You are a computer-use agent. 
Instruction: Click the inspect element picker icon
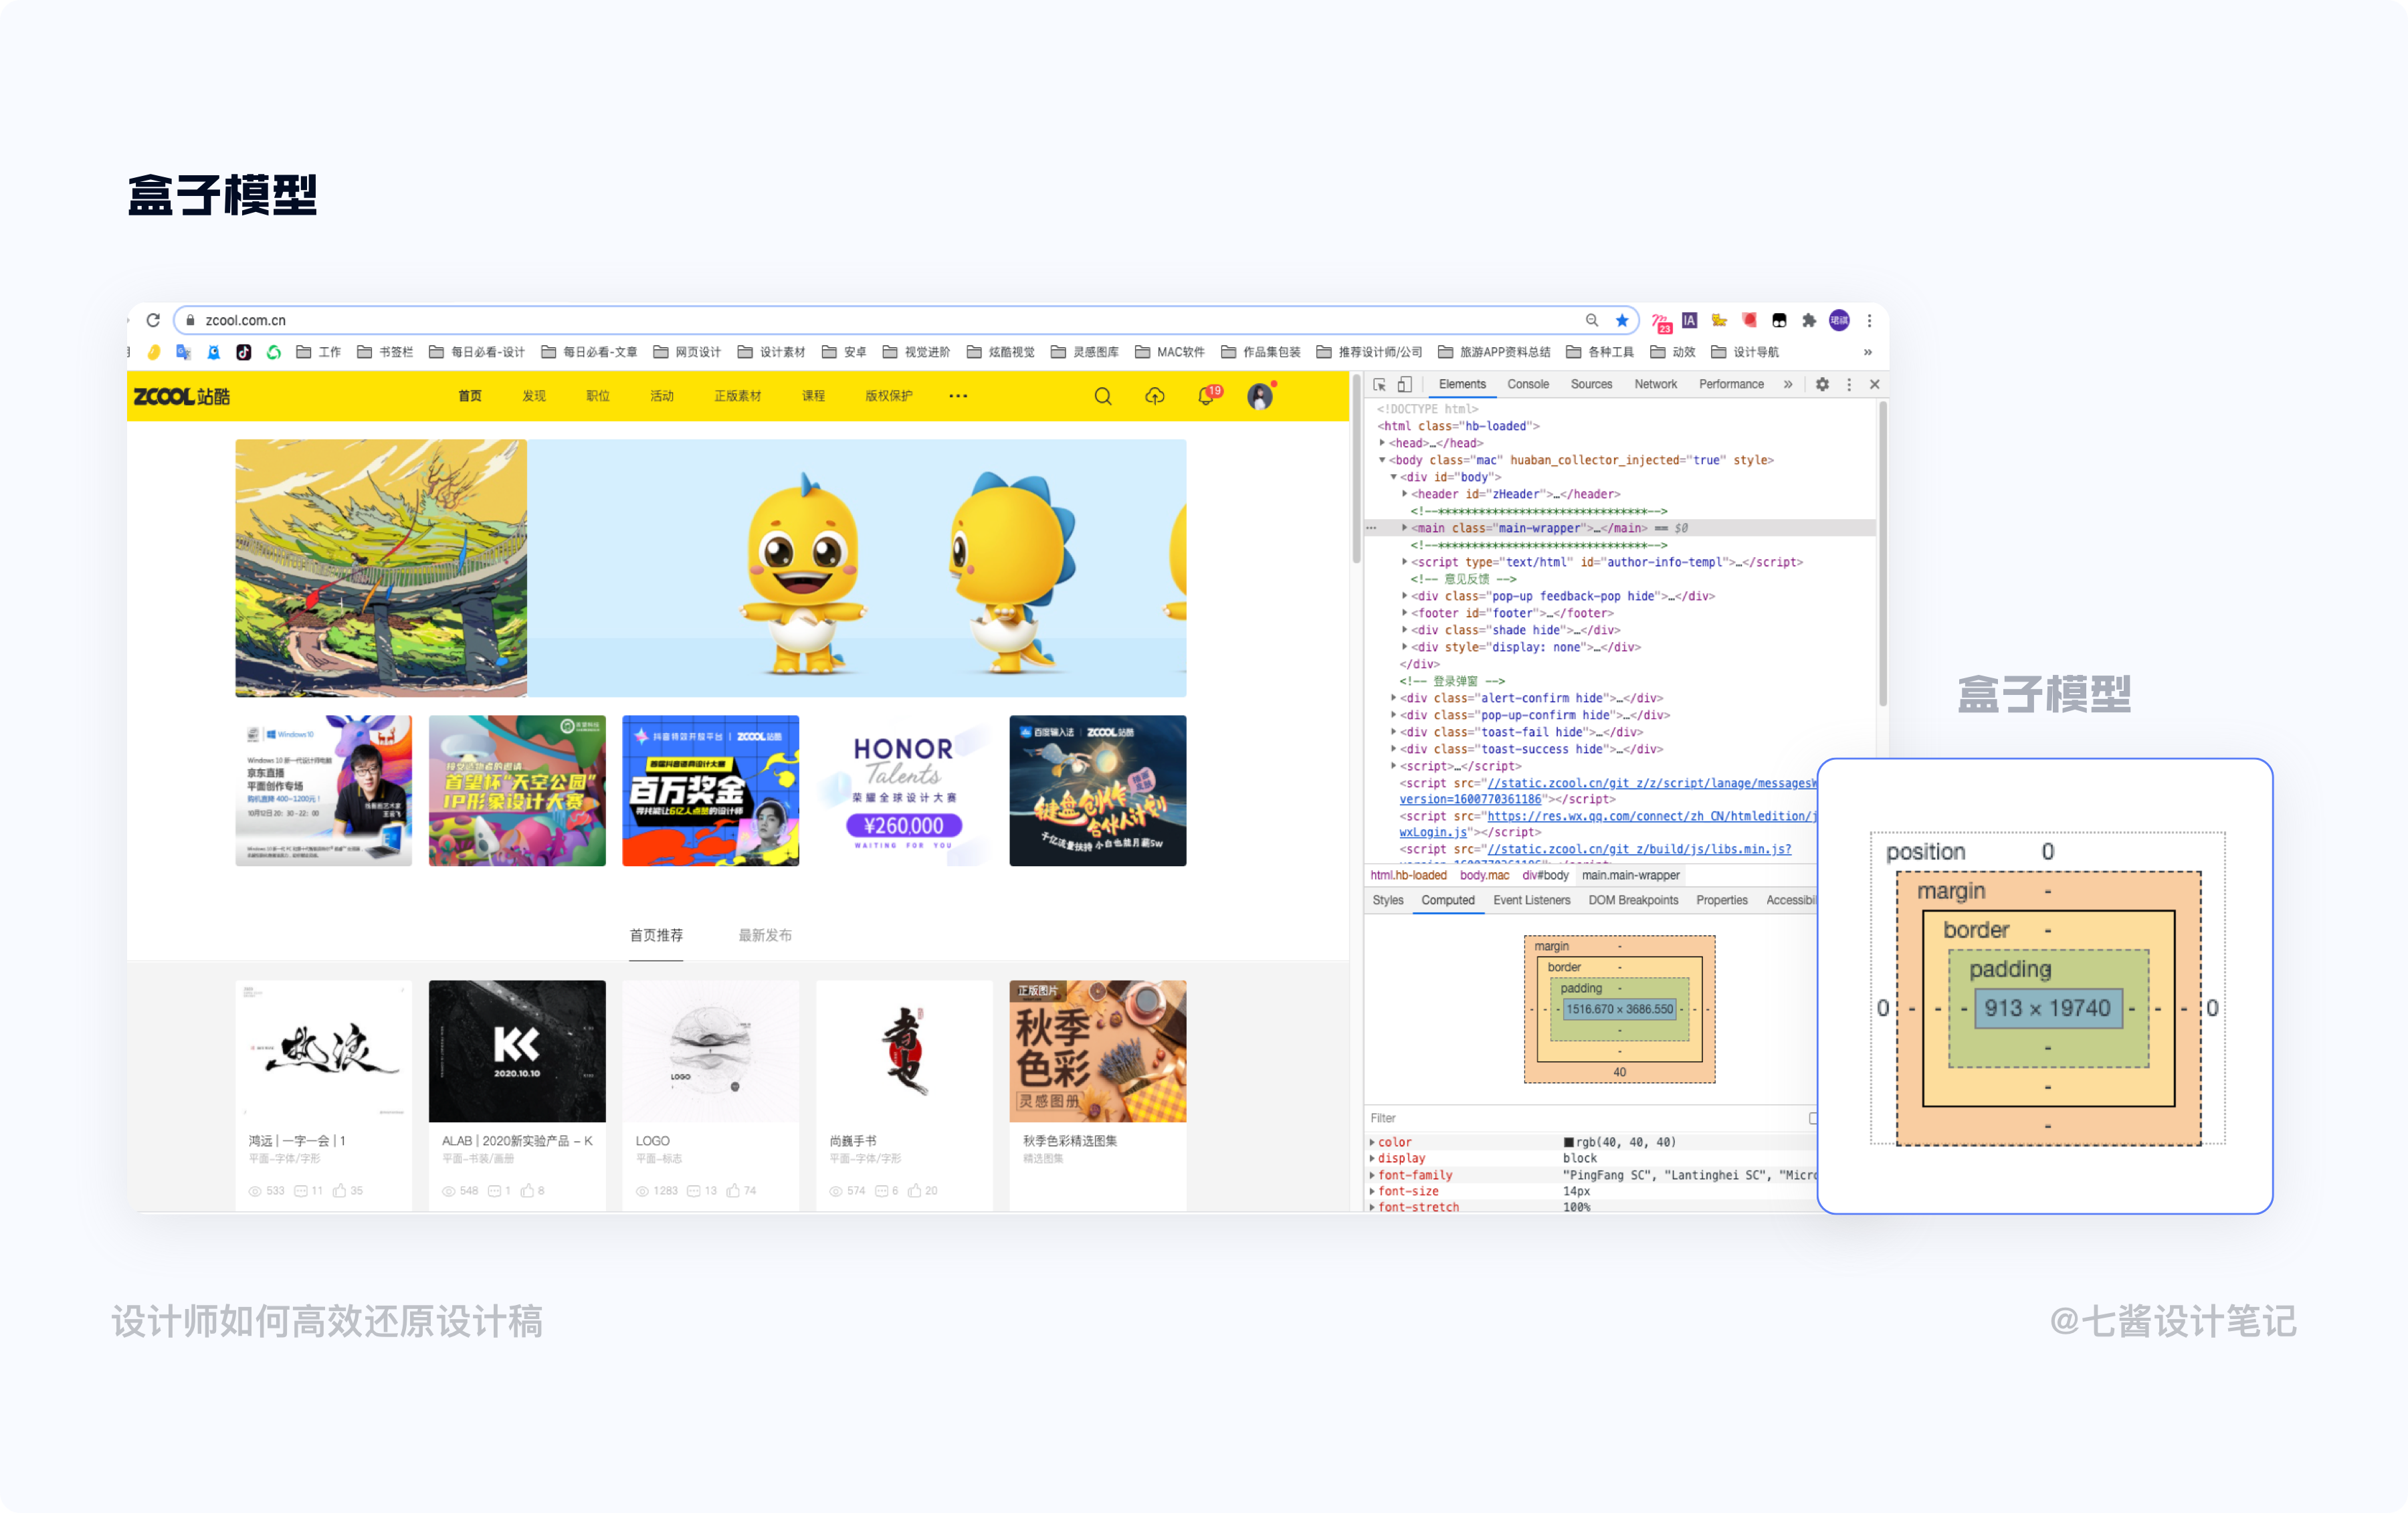pos(1379,385)
